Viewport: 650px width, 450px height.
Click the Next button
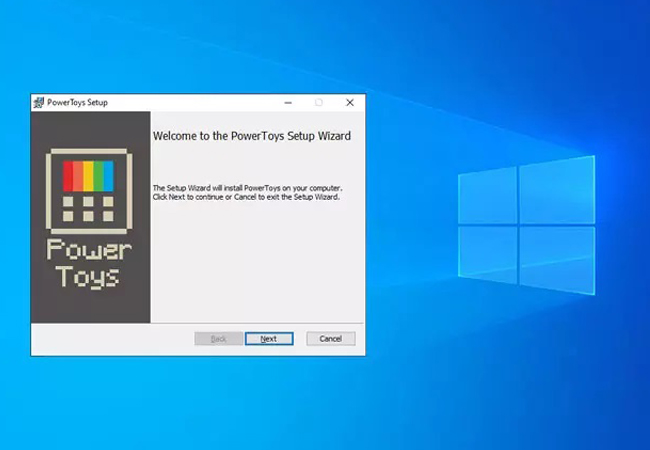click(269, 339)
